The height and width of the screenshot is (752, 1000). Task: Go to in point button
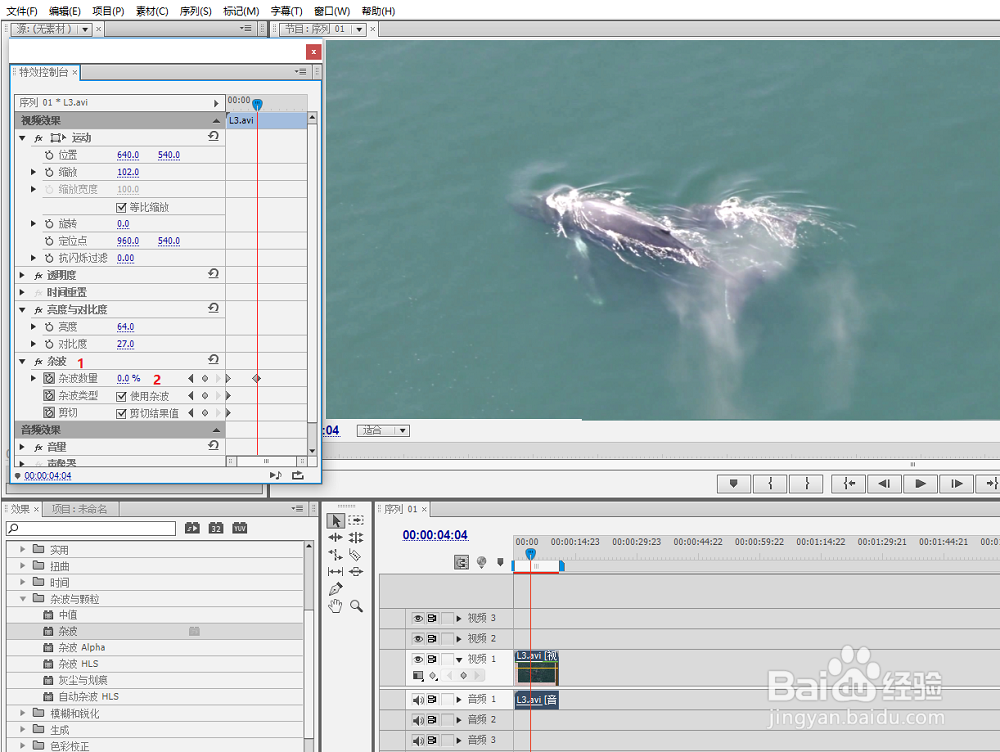848,484
